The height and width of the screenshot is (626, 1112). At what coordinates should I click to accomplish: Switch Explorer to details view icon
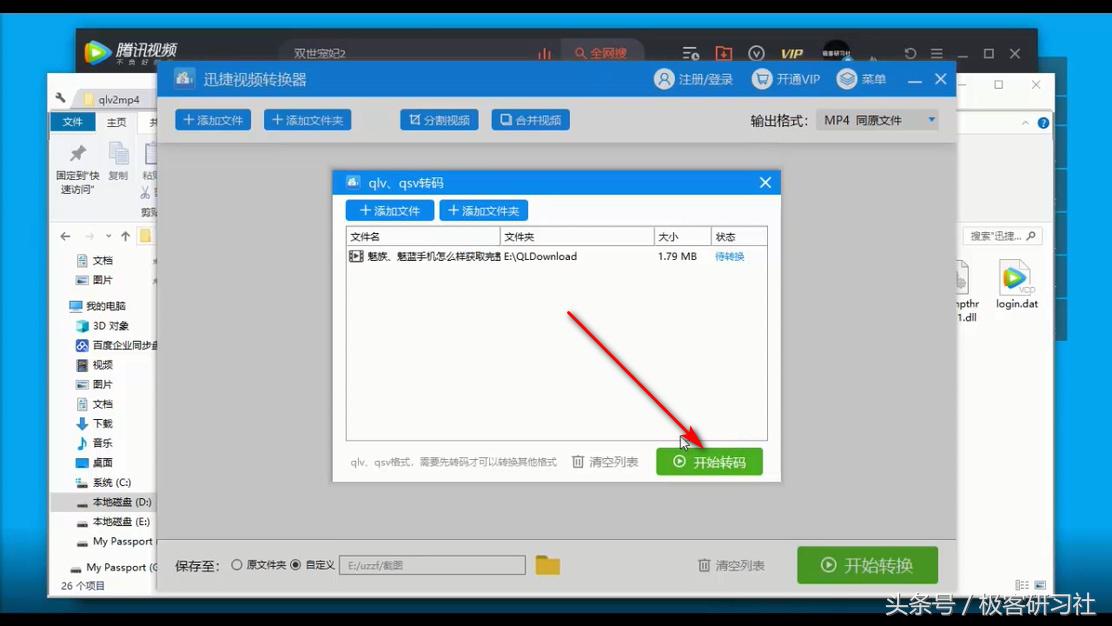pos(1021,585)
